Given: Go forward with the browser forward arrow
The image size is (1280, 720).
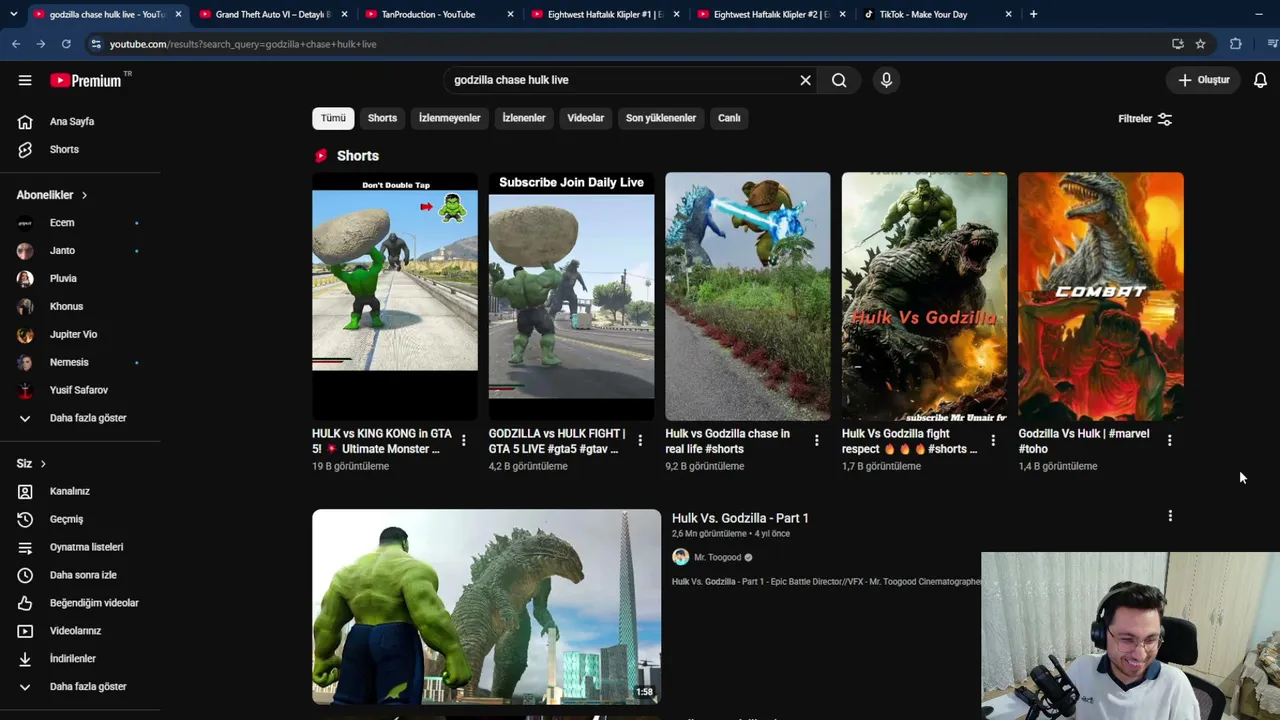Looking at the screenshot, I should [41, 44].
